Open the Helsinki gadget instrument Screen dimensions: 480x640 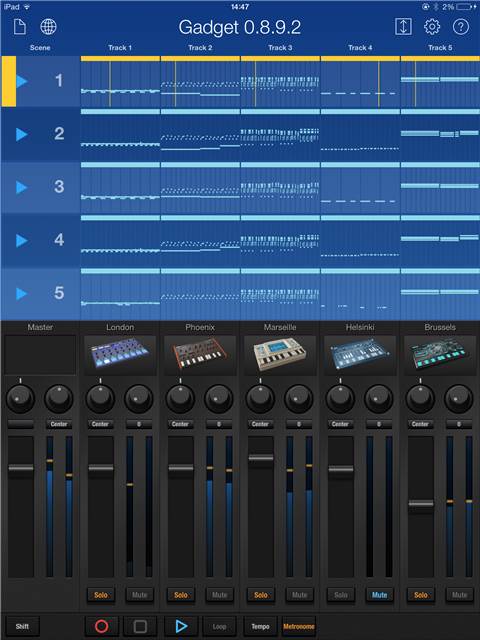(360, 355)
